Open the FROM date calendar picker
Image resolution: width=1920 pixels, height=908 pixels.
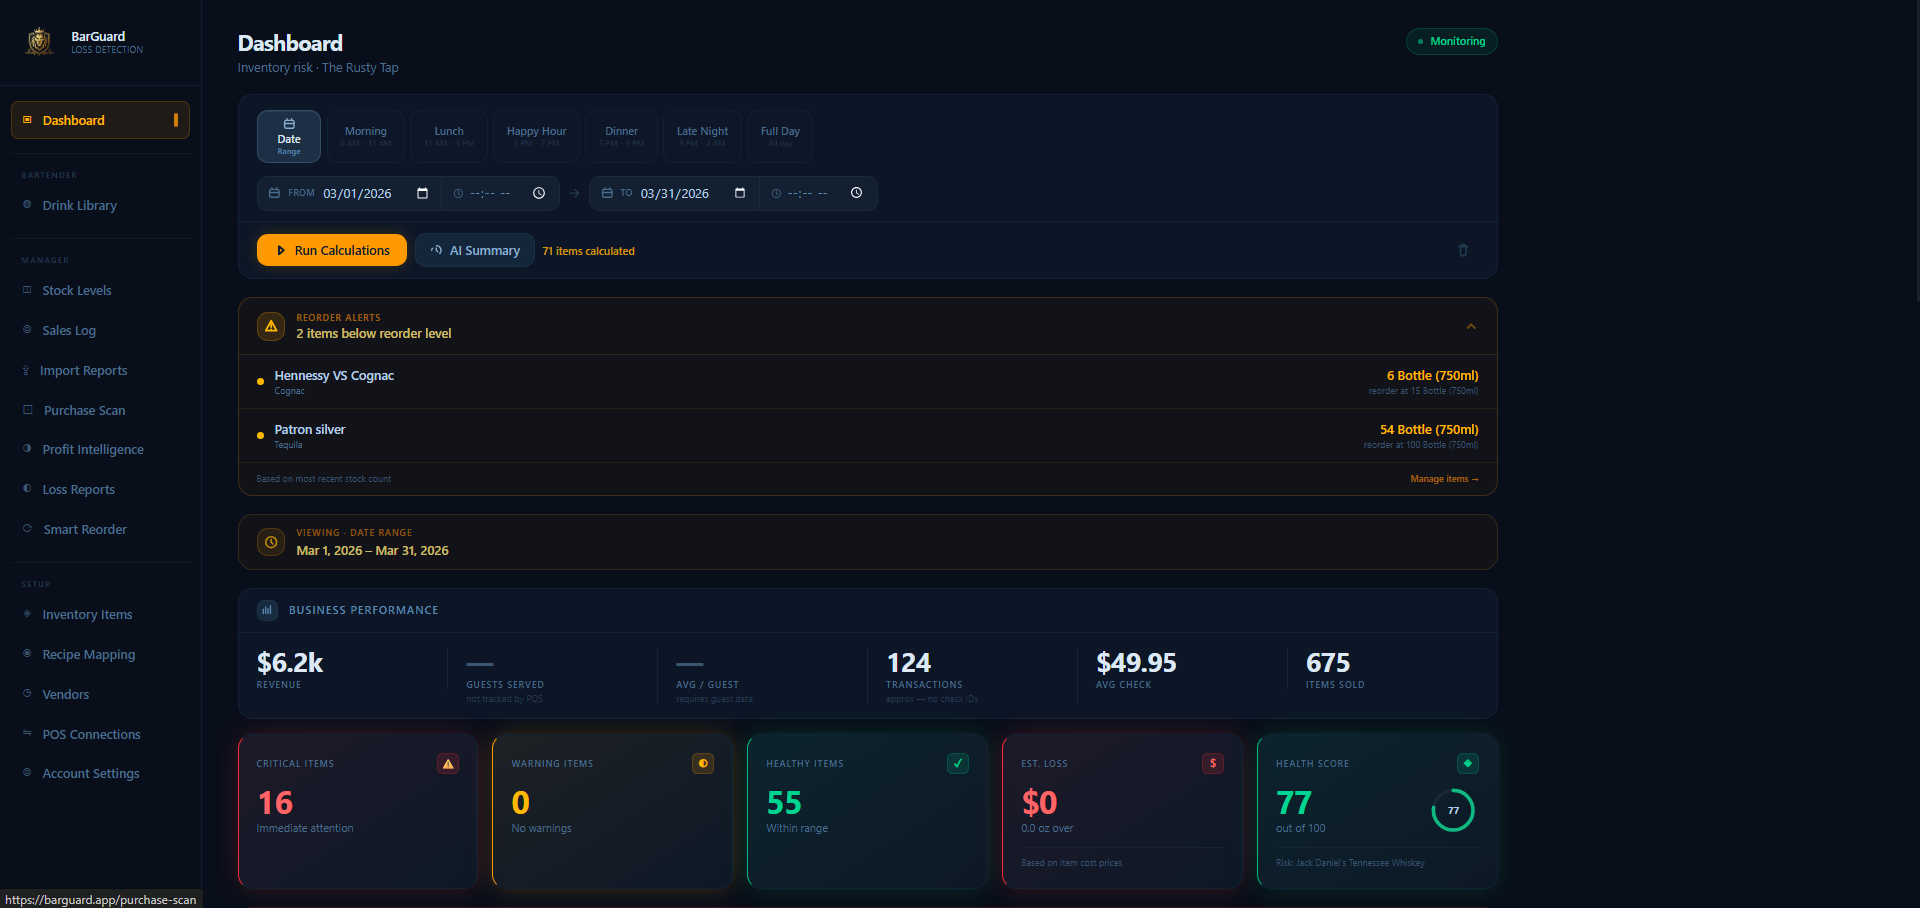(x=421, y=193)
